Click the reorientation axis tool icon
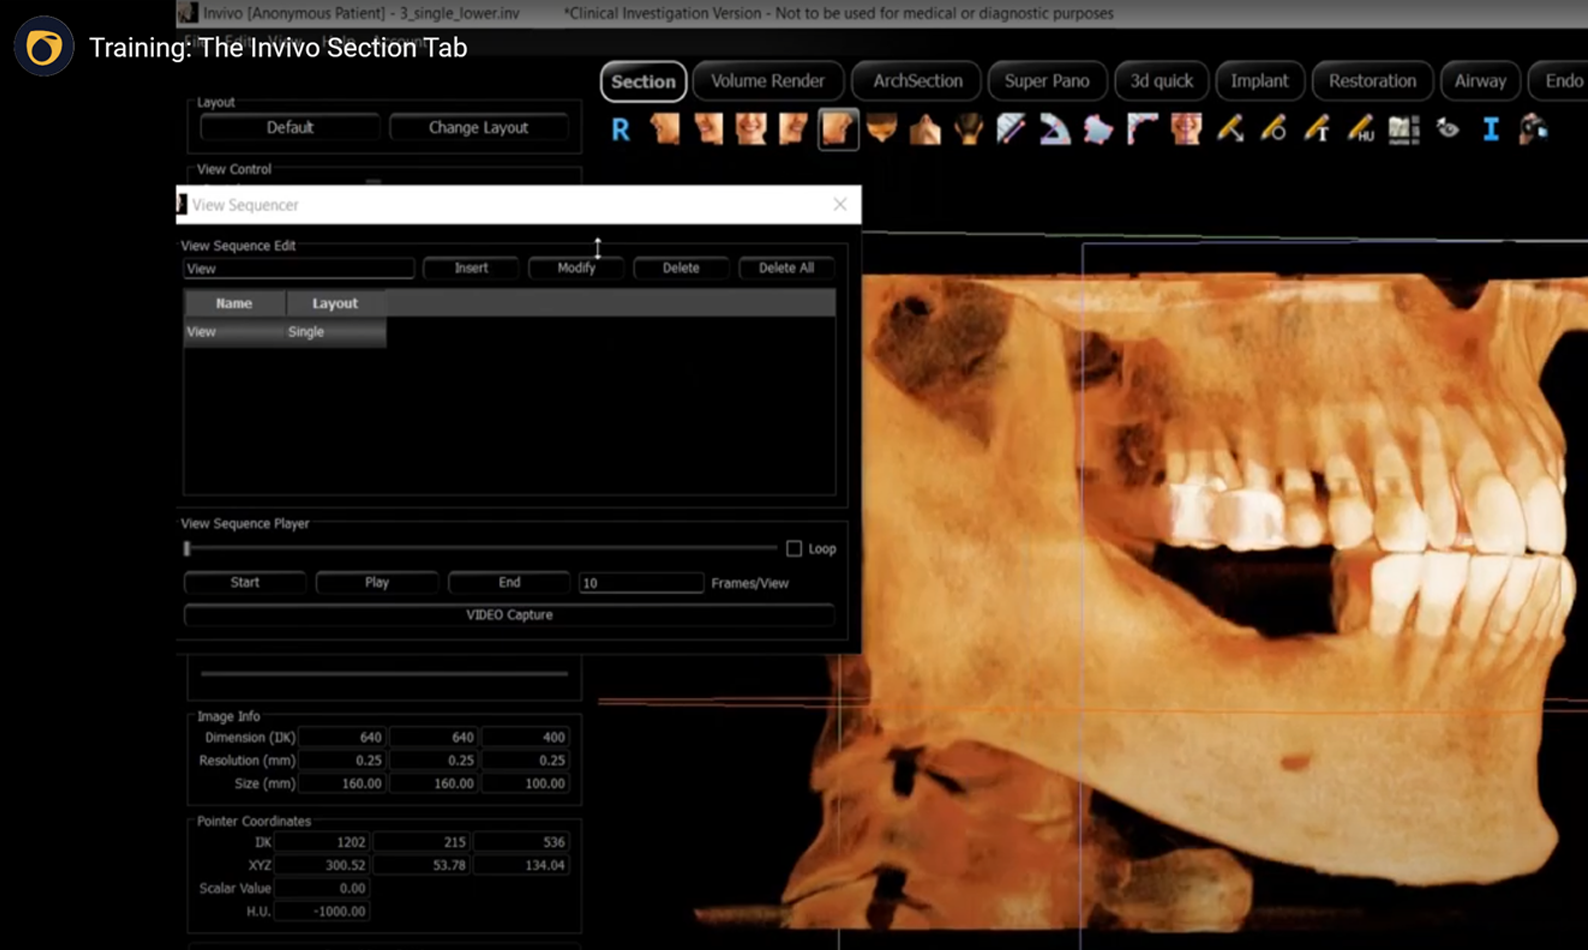 [1142, 129]
